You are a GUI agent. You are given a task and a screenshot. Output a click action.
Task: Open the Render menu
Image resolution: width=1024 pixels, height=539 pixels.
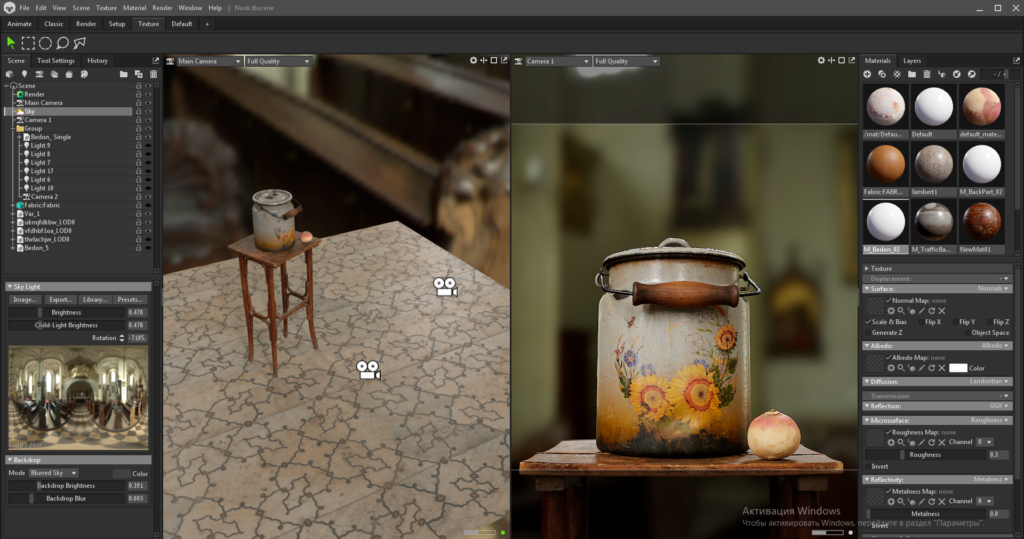point(162,8)
